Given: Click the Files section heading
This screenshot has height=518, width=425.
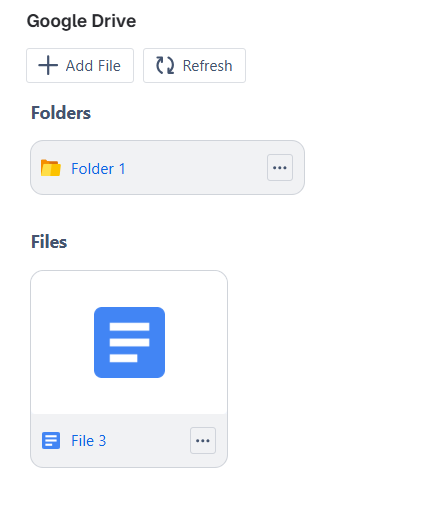Looking at the screenshot, I should point(49,242).
